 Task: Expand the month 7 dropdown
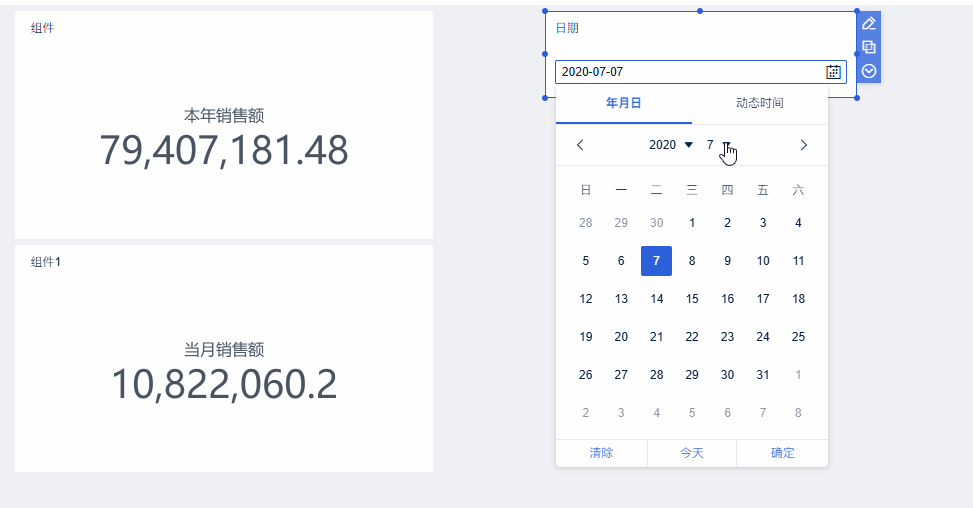pyautogui.click(x=719, y=145)
